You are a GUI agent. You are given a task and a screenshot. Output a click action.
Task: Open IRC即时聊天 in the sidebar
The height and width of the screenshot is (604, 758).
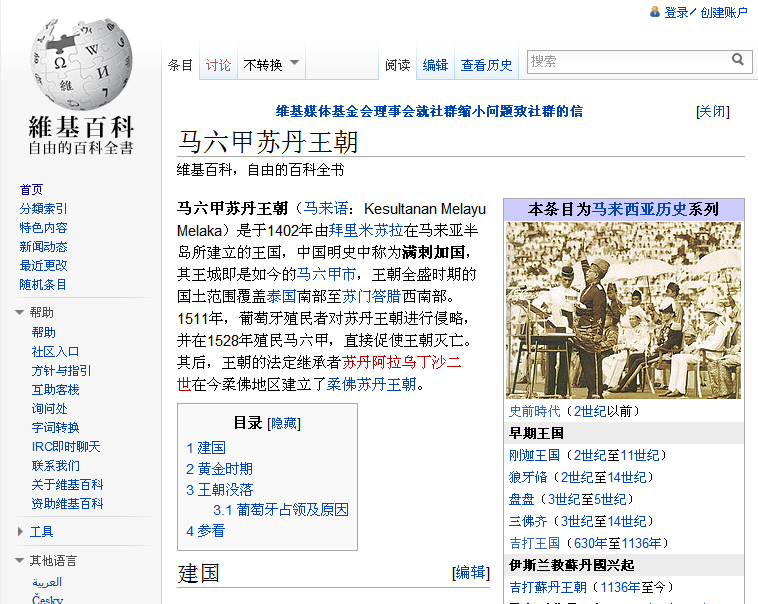[x=66, y=447]
